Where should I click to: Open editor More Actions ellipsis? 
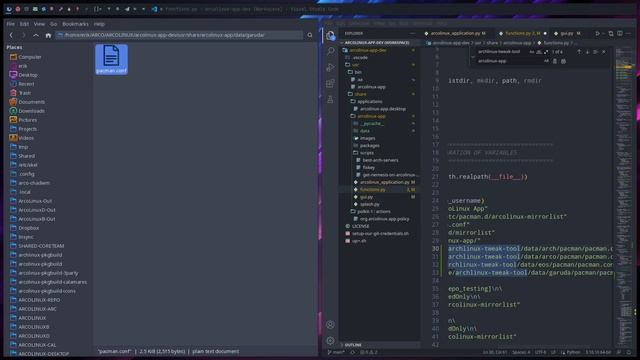pos(629,33)
